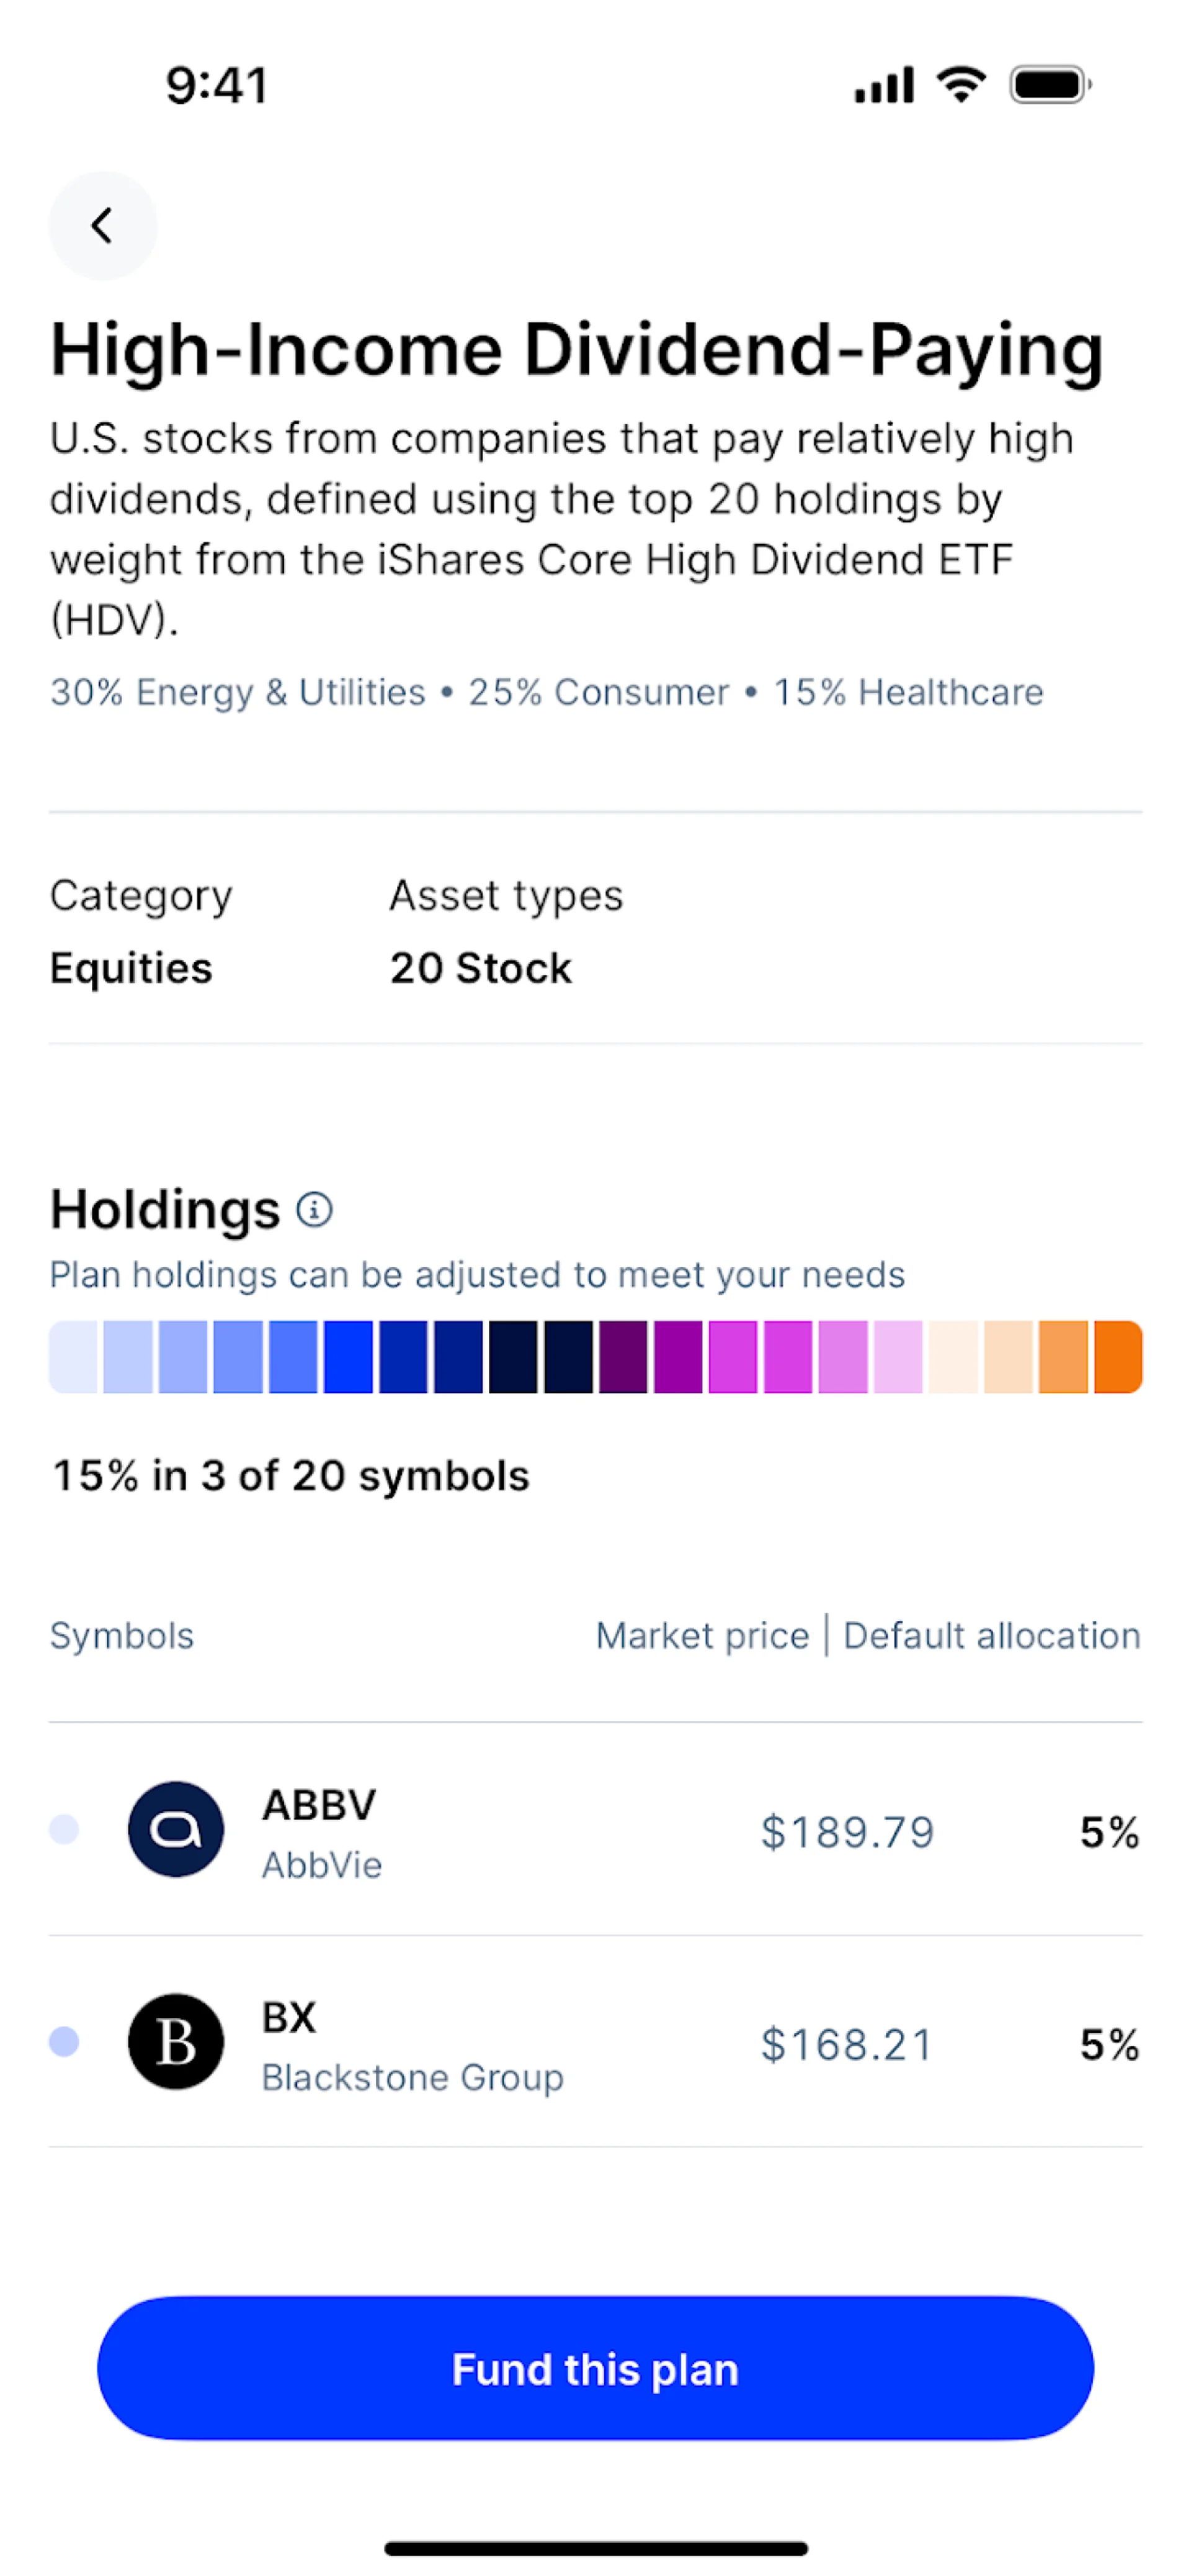Select the Default allocation column header
The image size is (1191, 2576).
tap(991, 1636)
